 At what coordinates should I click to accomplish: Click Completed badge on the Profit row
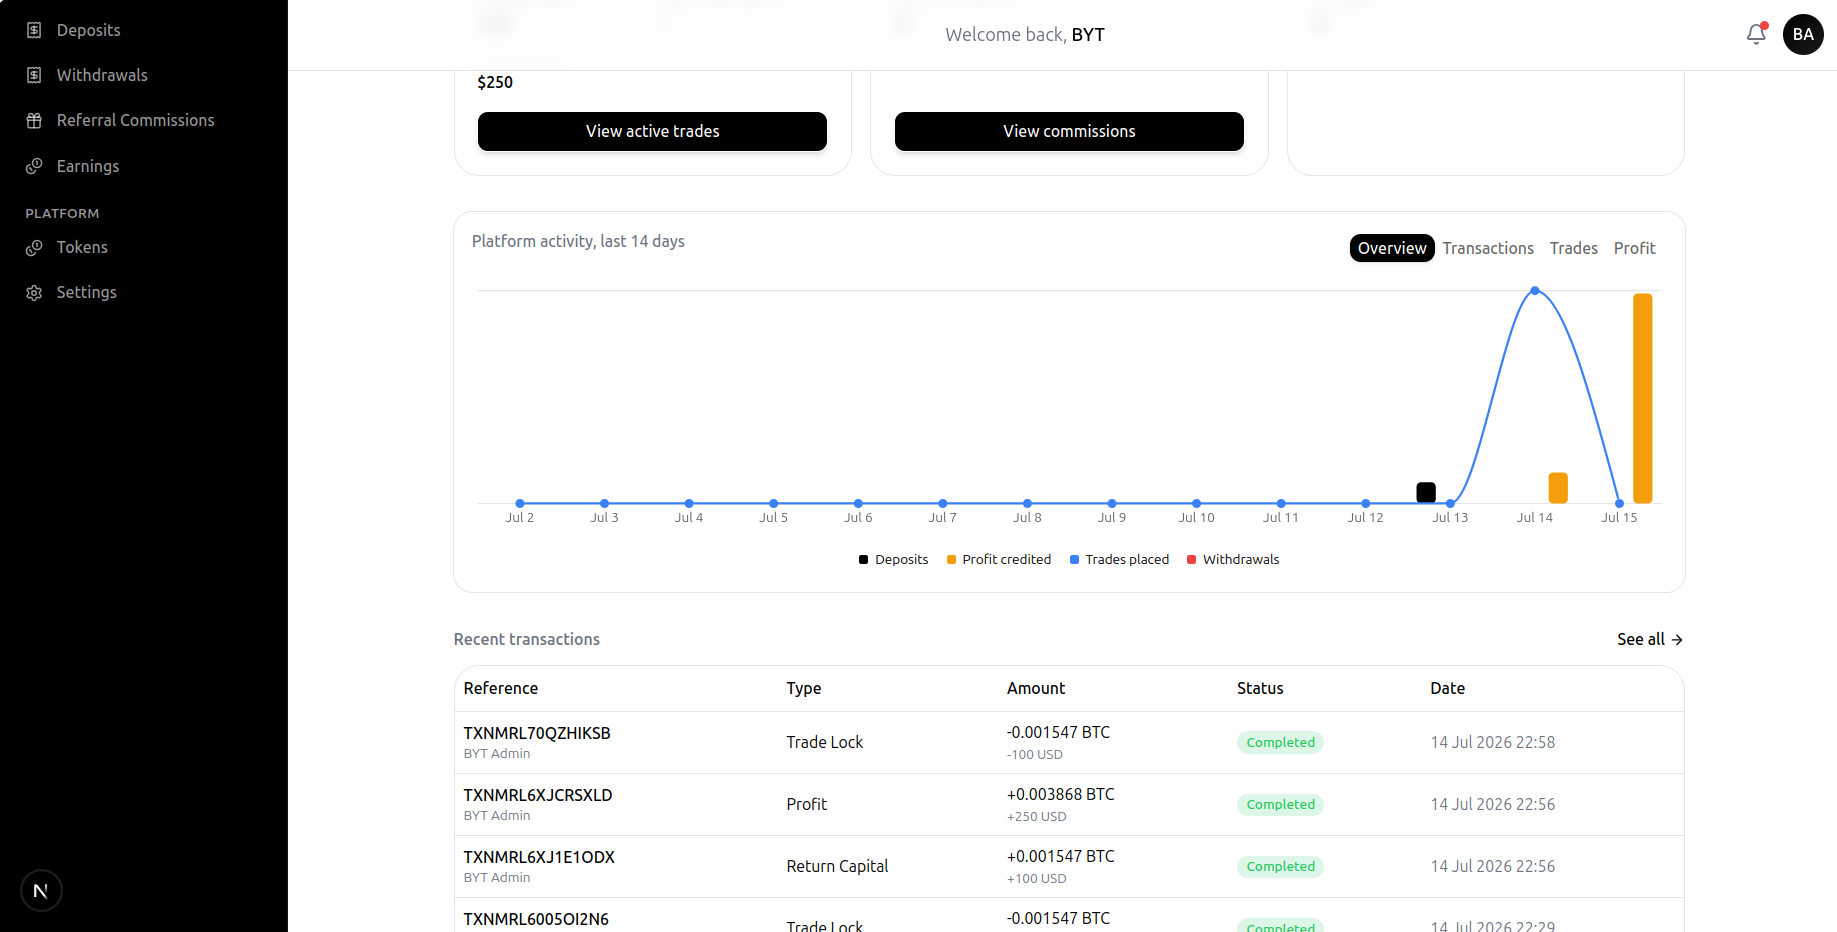click(x=1280, y=805)
